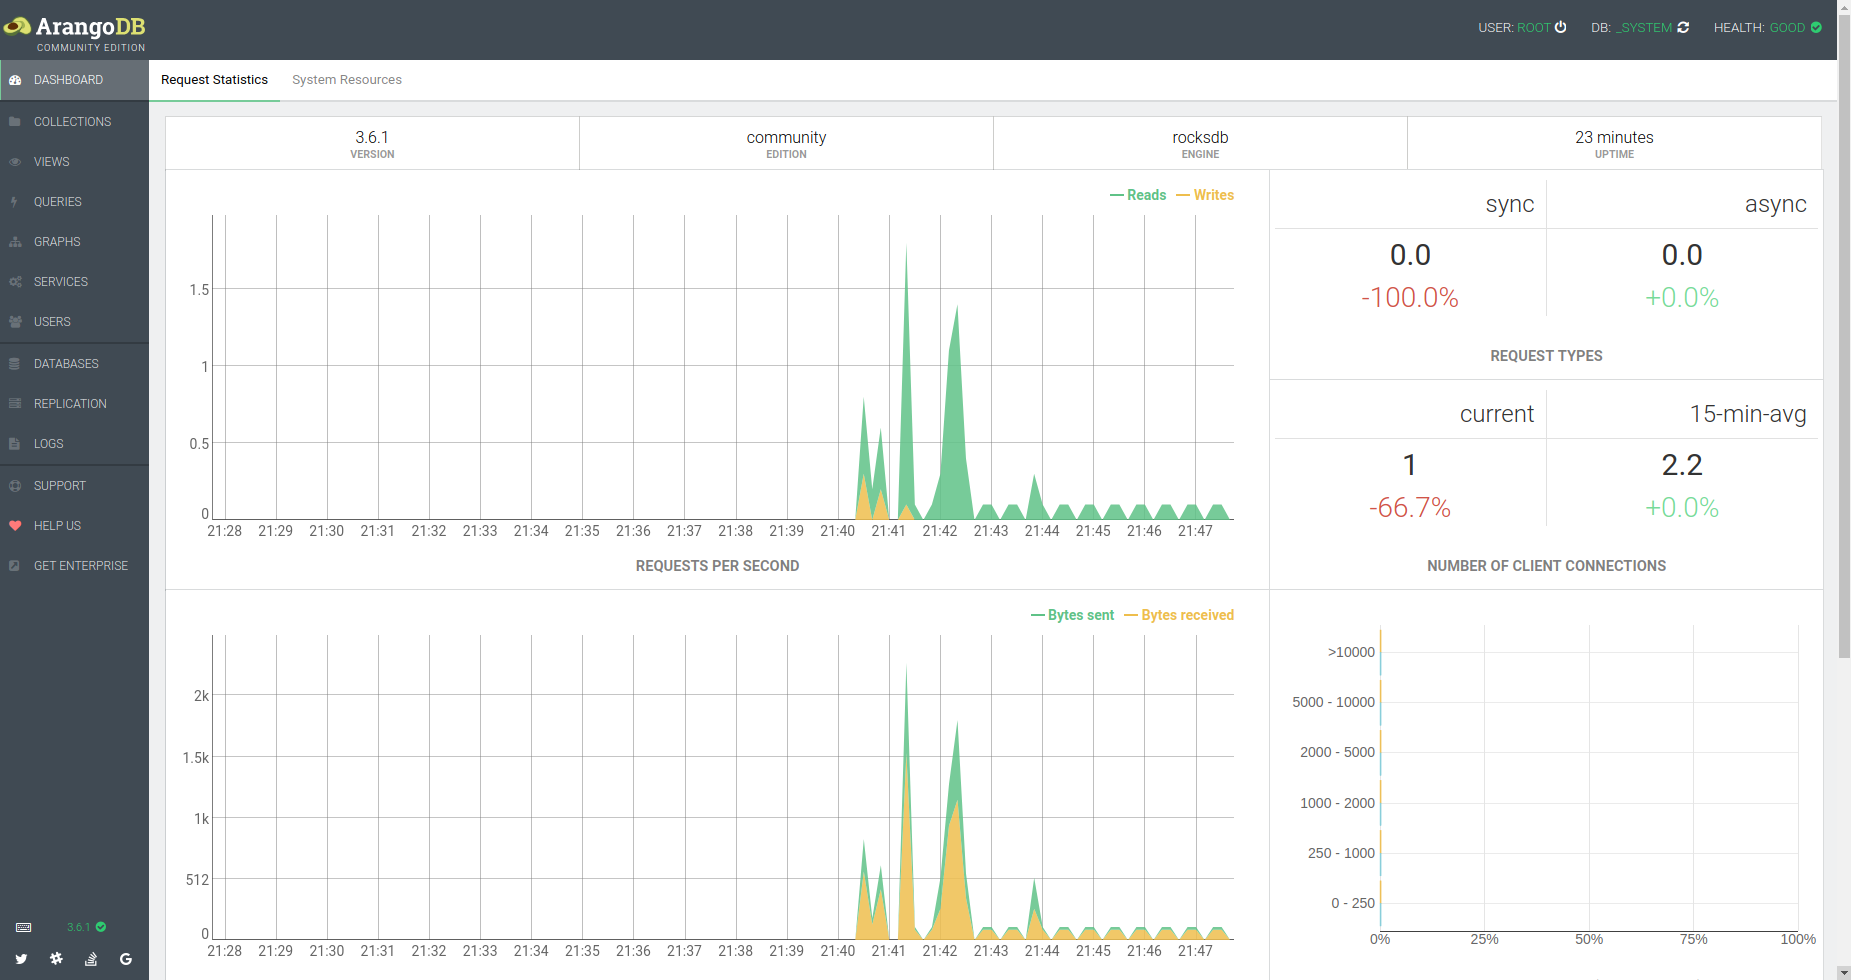Click the Google group icon
Screen dimensions: 1851x980
126,959
